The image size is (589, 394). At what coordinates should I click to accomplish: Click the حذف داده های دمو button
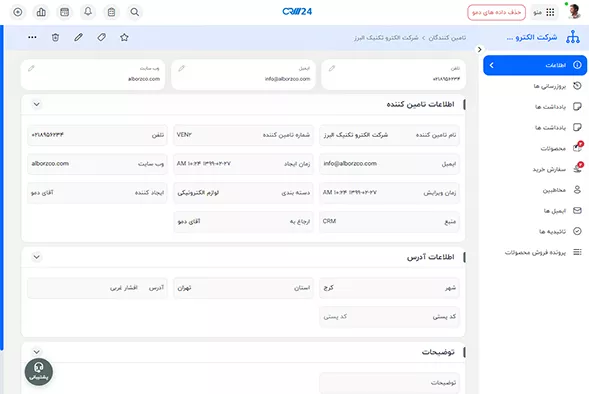496,12
